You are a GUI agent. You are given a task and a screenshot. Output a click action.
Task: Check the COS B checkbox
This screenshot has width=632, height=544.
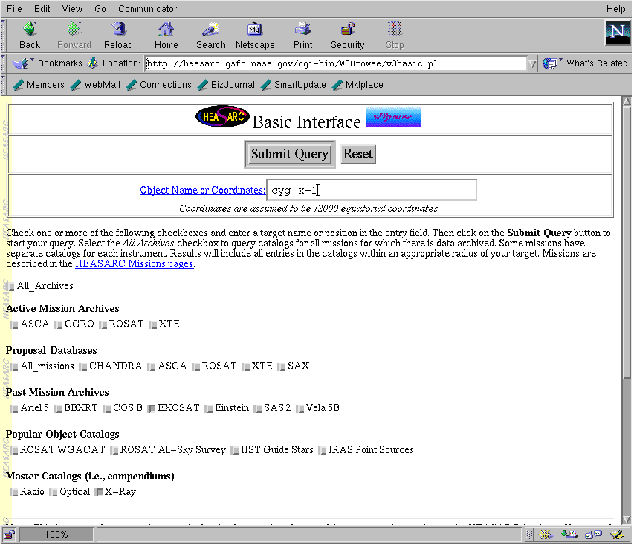107,408
